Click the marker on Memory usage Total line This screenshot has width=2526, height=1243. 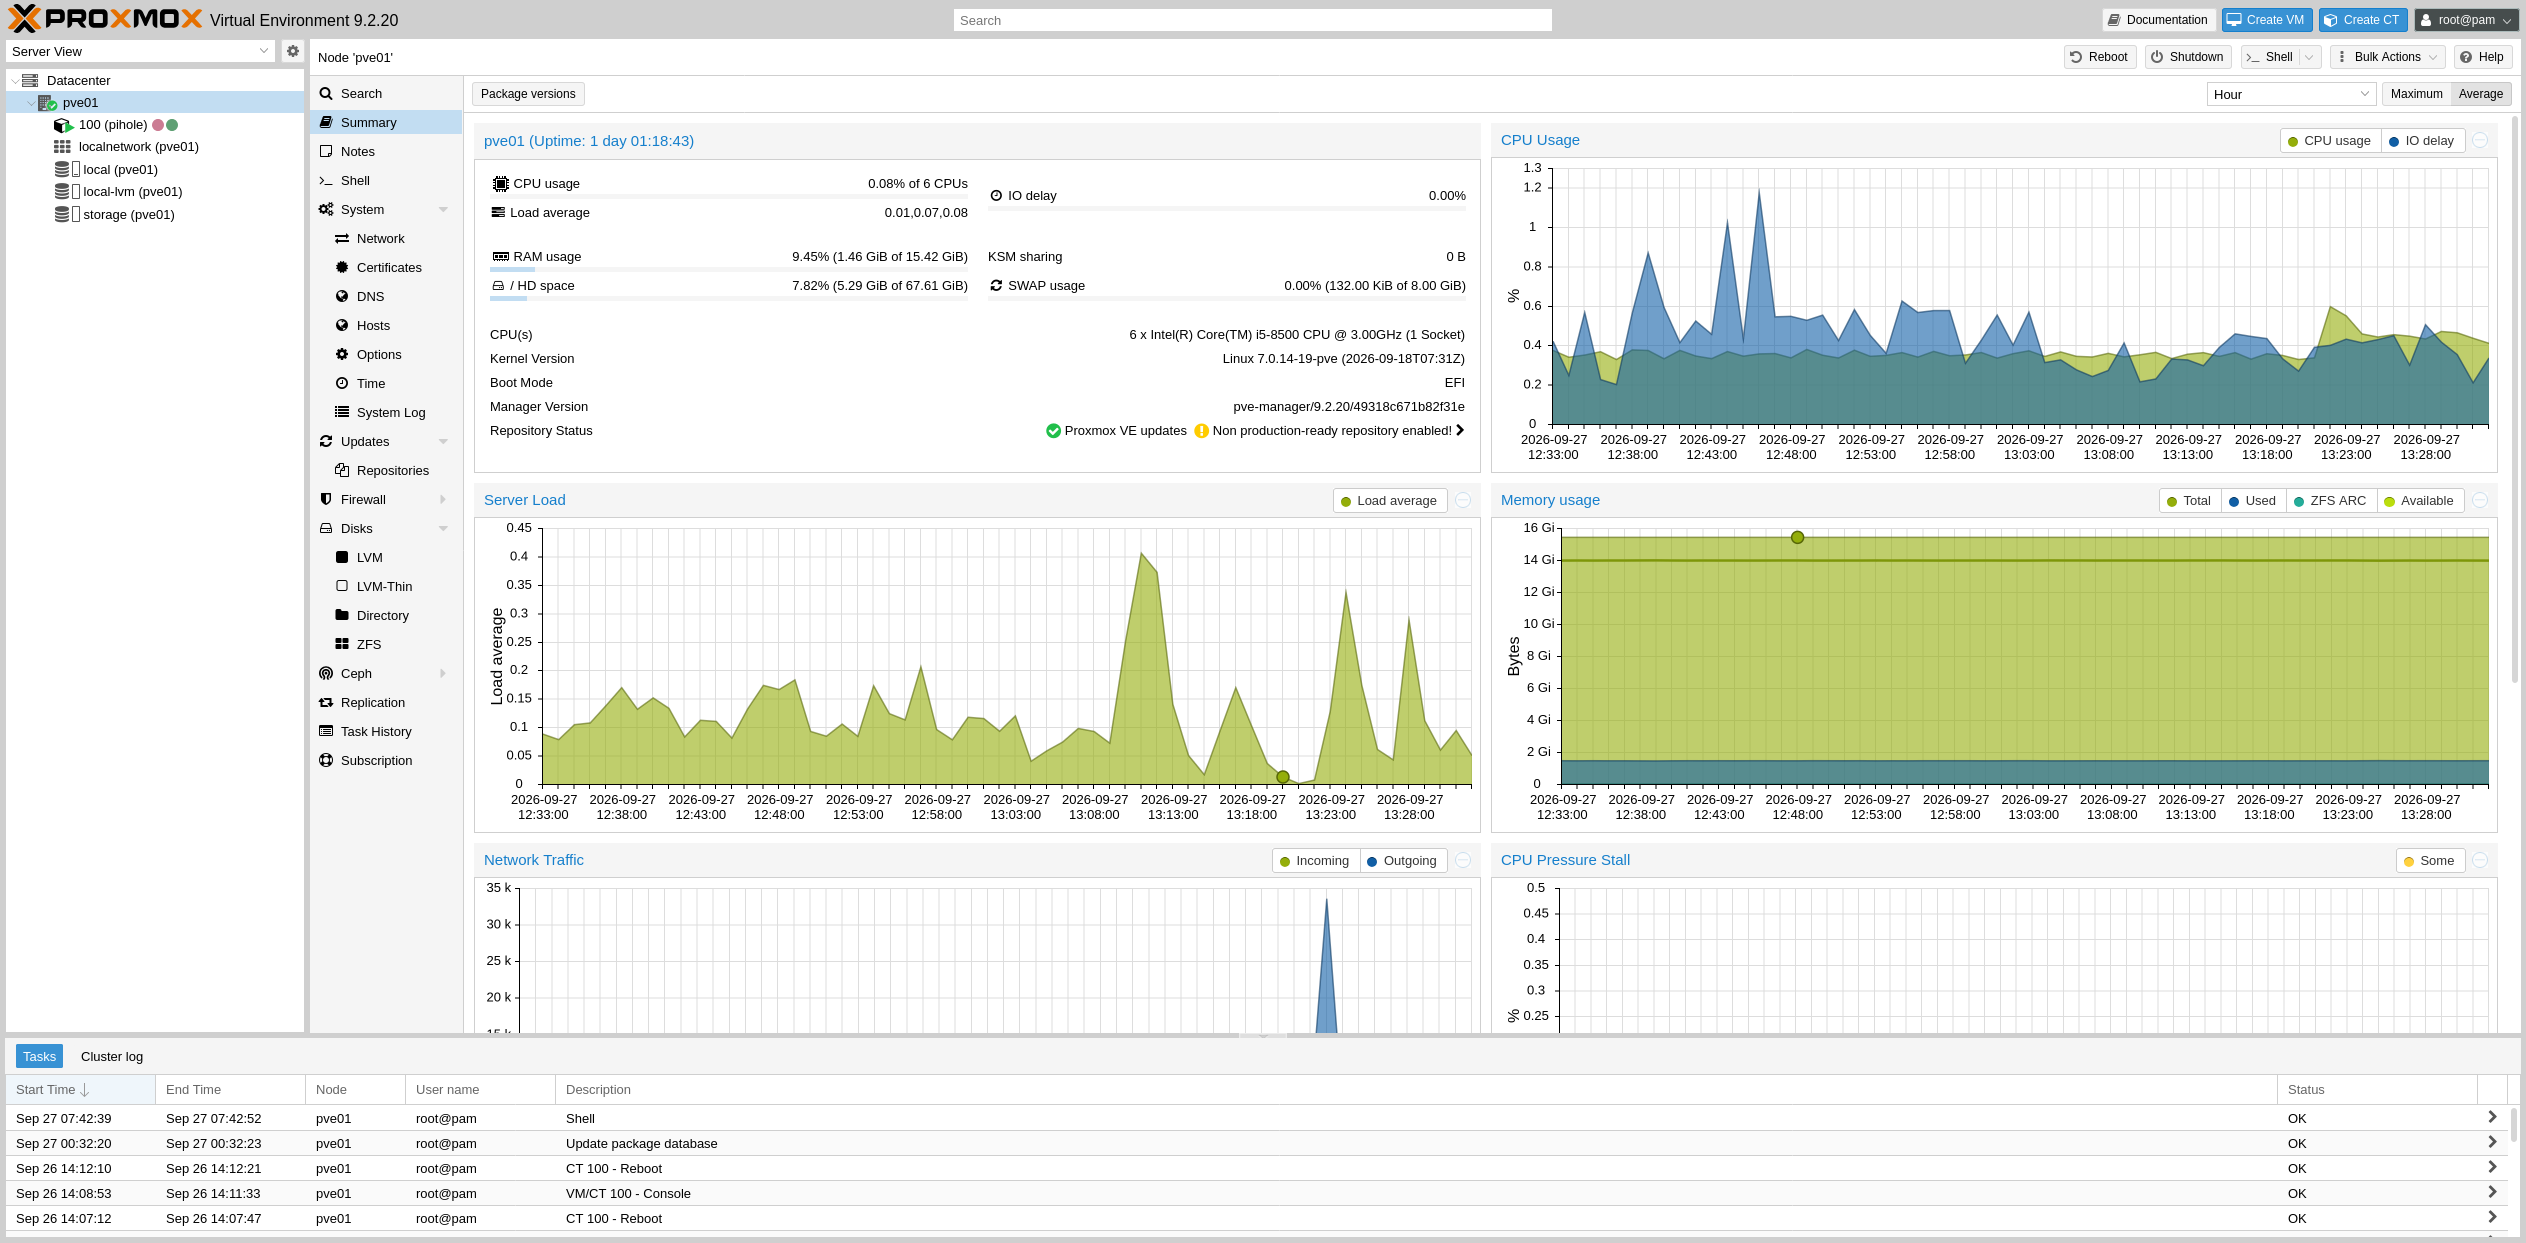[x=1797, y=538]
